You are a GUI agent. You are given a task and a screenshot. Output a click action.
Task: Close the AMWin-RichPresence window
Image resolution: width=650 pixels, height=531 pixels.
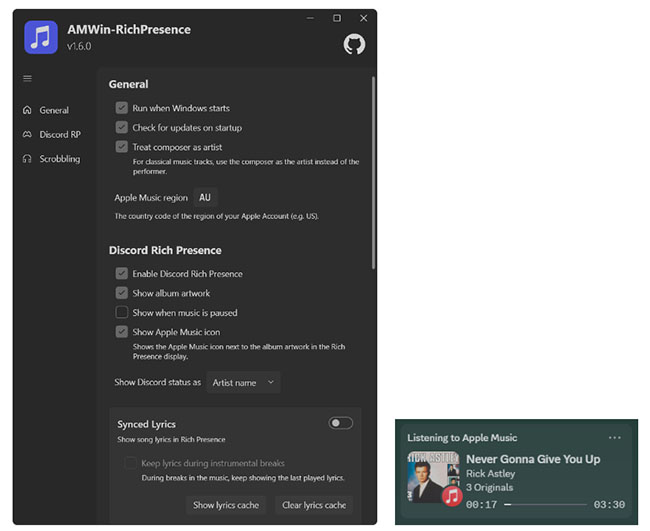pyautogui.click(x=363, y=18)
